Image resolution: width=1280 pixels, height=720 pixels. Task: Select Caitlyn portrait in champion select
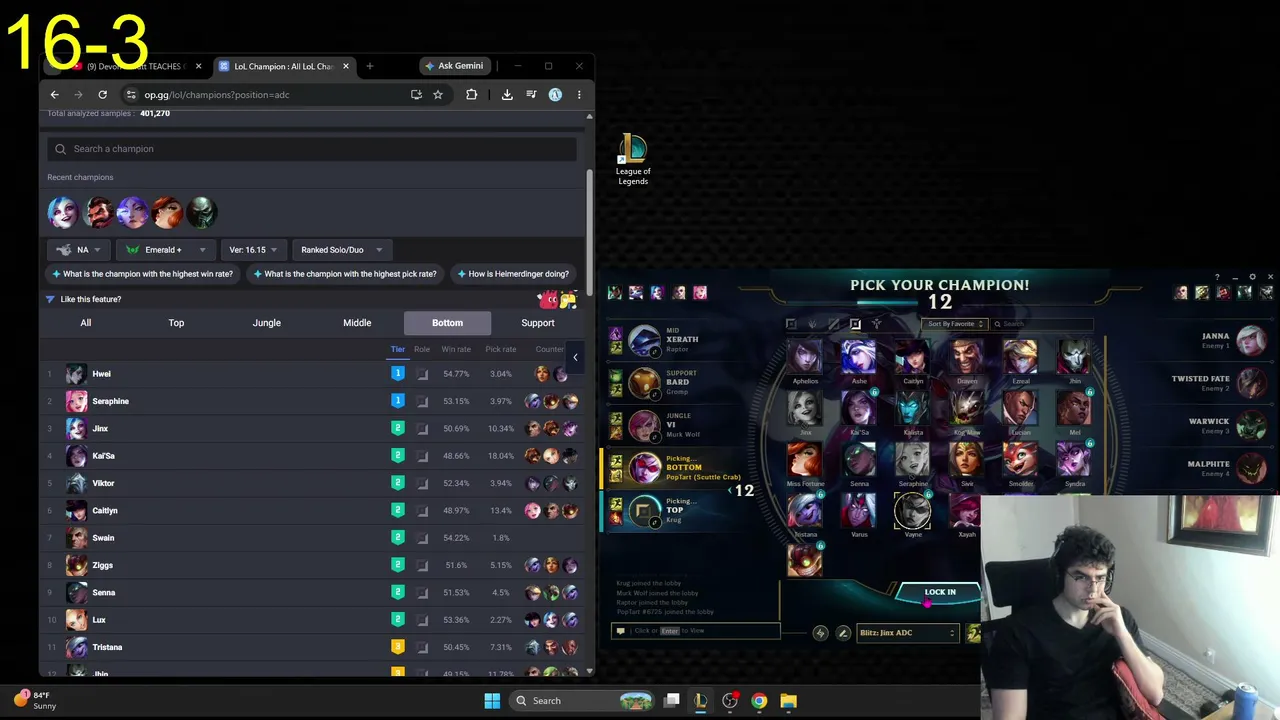pyautogui.click(x=913, y=358)
